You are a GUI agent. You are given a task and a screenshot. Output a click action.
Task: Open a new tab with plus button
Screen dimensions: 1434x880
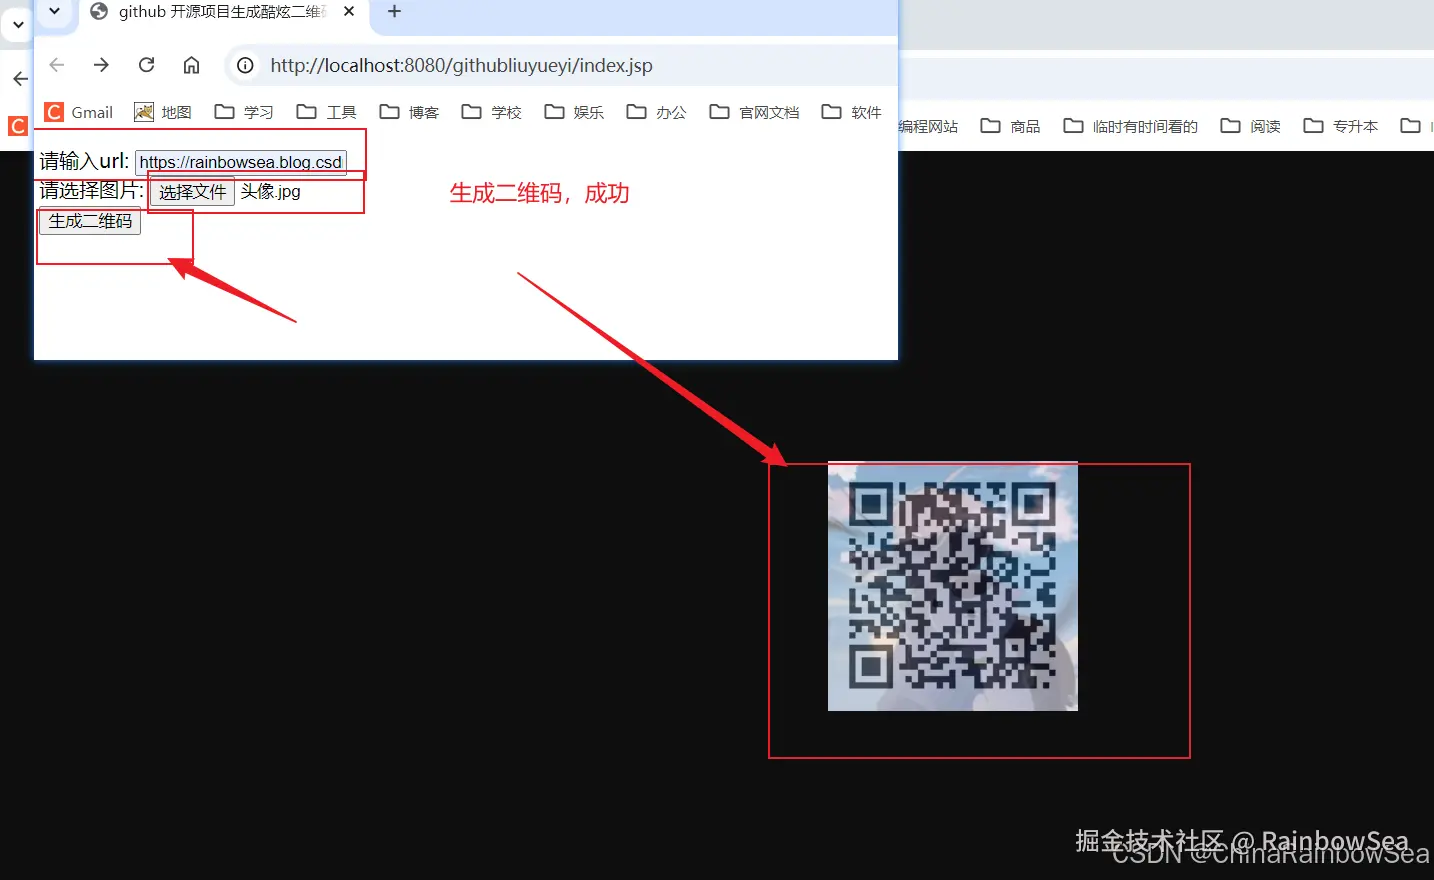point(394,11)
